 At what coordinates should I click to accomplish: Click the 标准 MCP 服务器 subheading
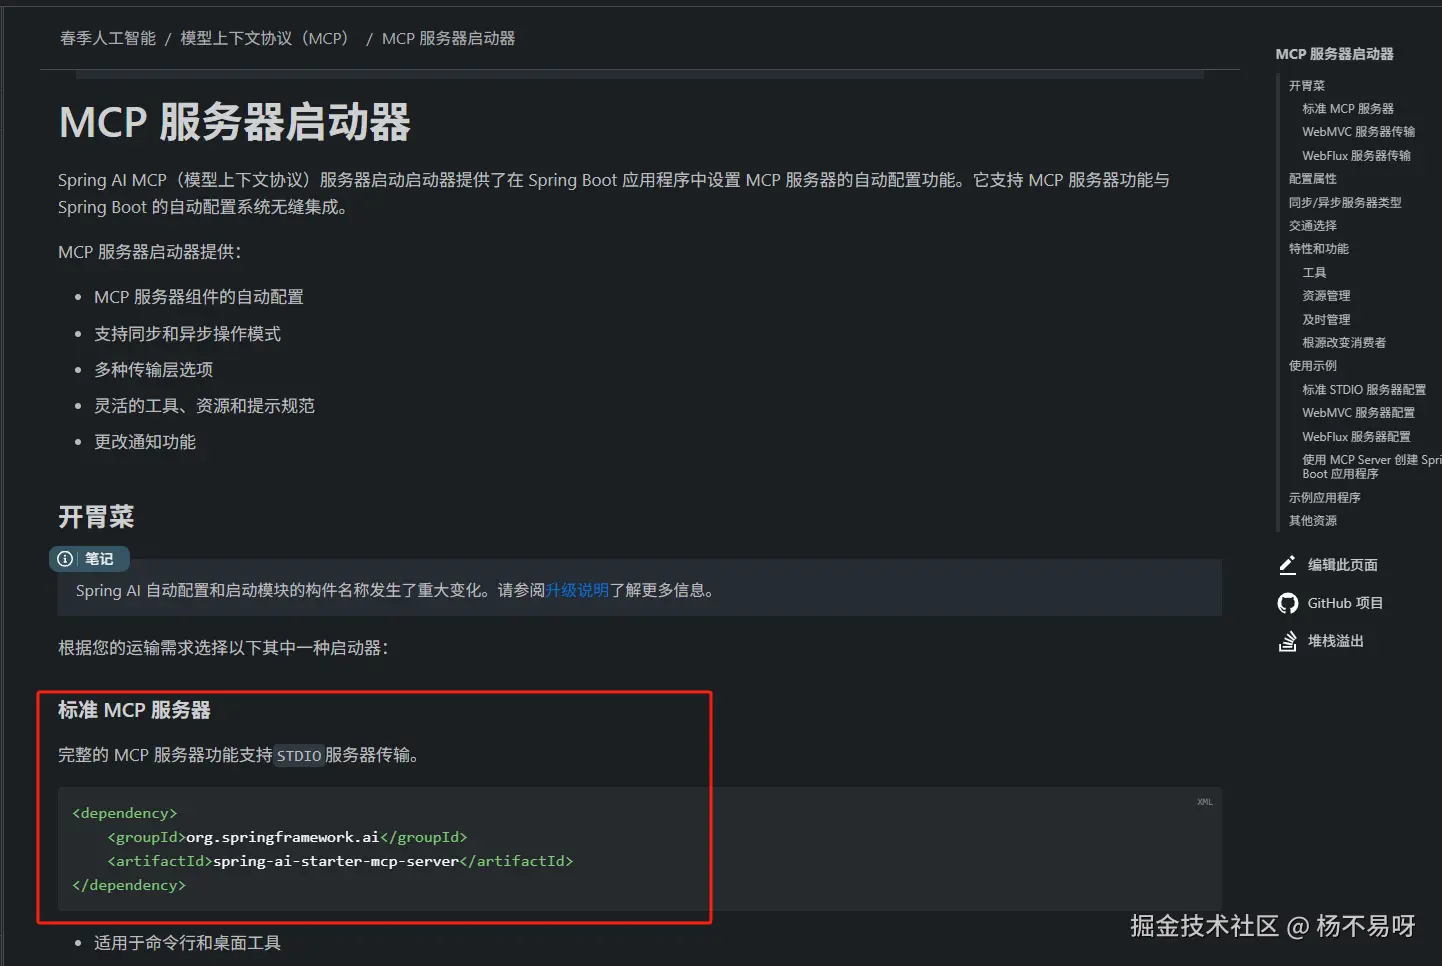point(134,710)
